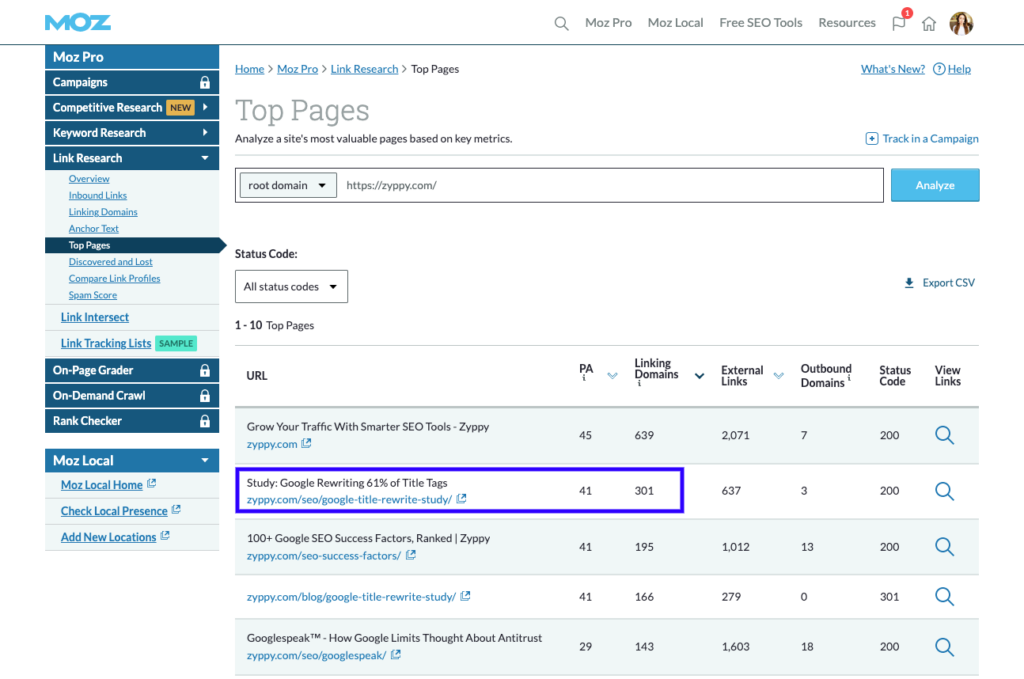Collapse the Link Research section

point(205,158)
